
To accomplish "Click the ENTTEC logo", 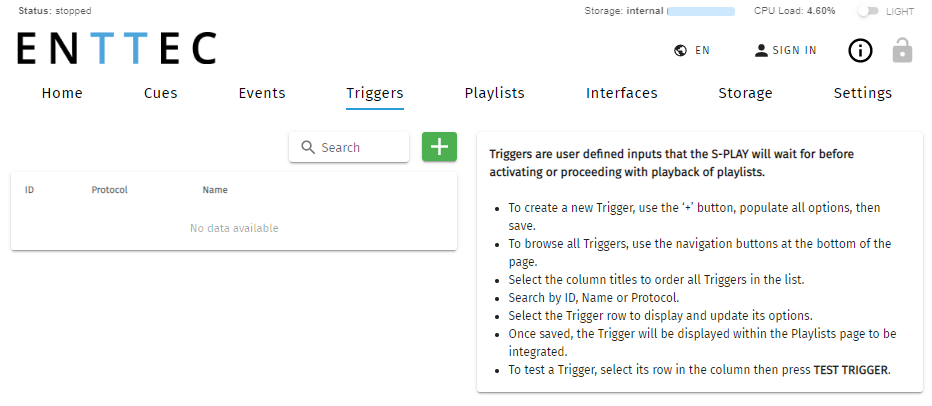I will tap(116, 48).
